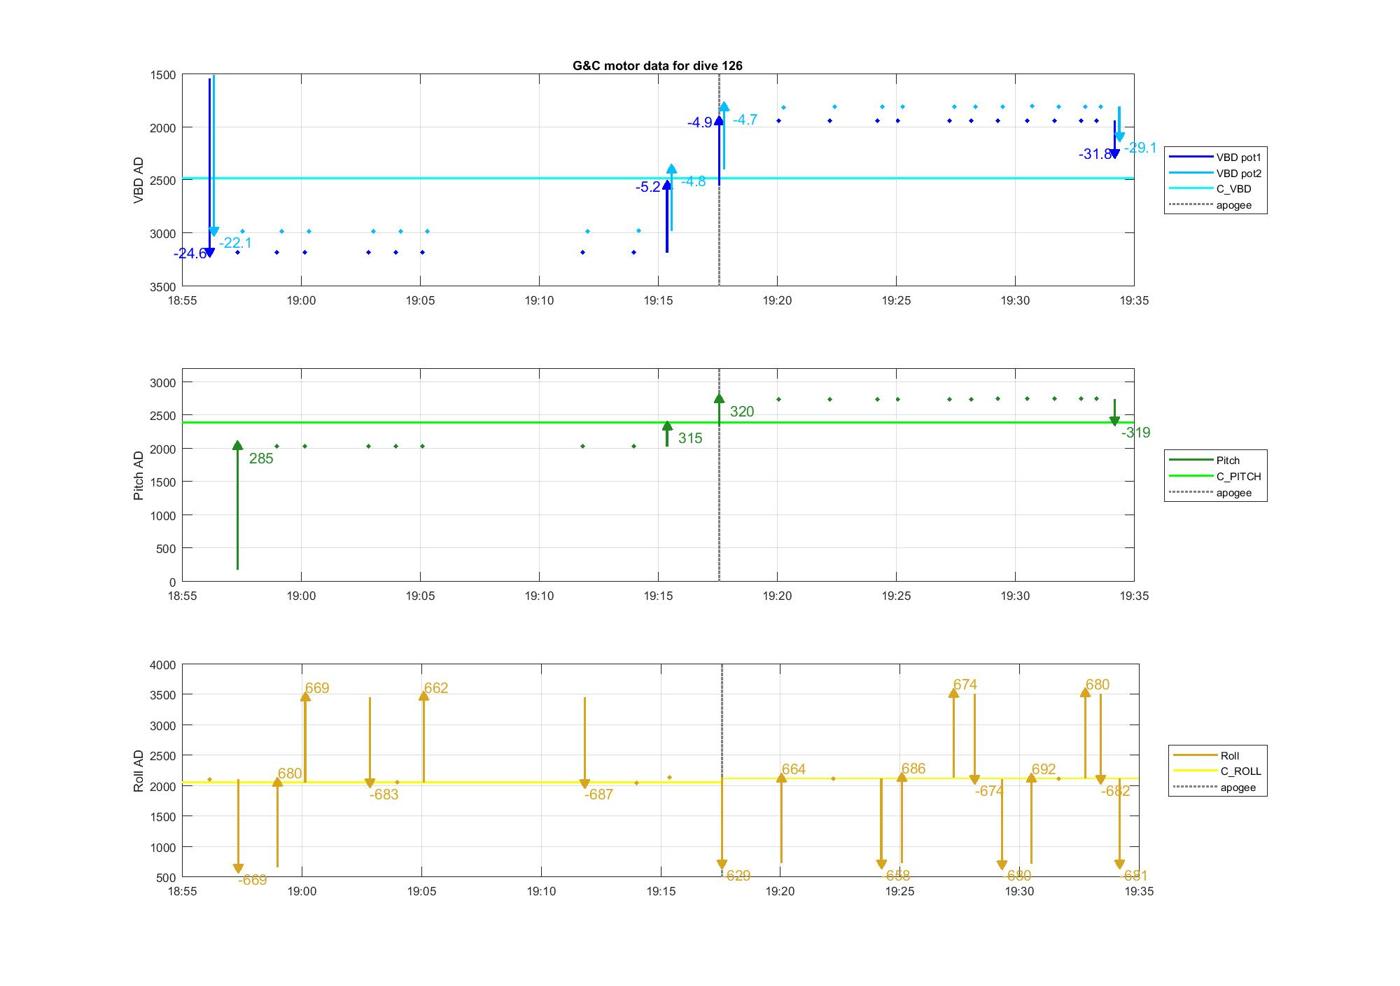Click the '315' pitch data label
1400x986 pixels.
pyautogui.click(x=690, y=438)
